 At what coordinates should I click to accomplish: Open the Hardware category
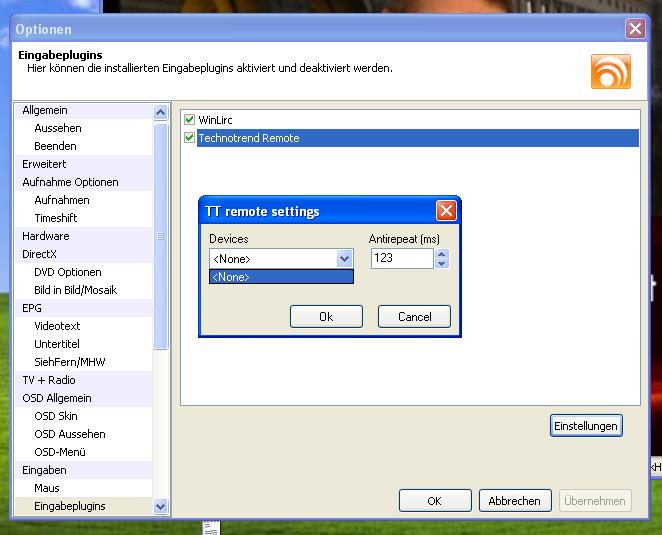pos(84,236)
